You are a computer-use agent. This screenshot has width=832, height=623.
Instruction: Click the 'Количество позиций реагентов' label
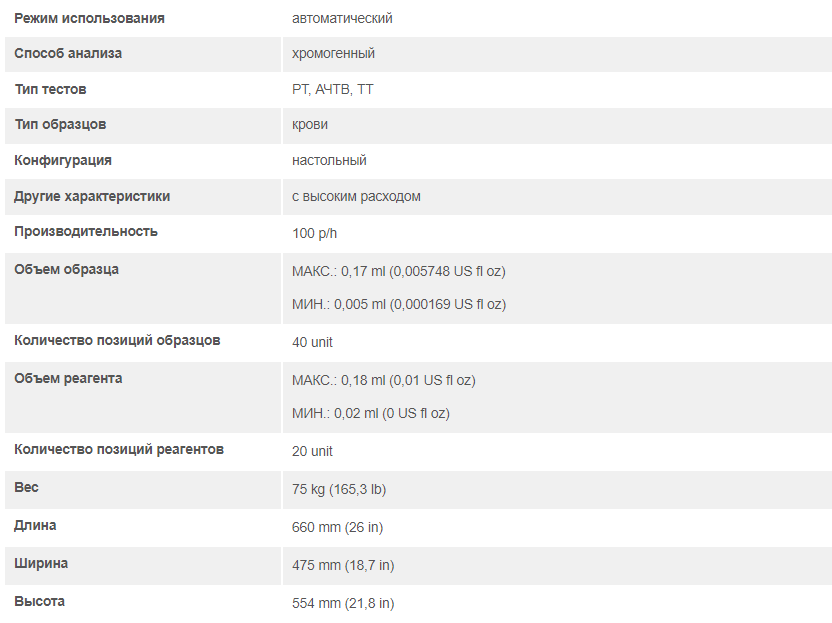[x=119, y=449]
